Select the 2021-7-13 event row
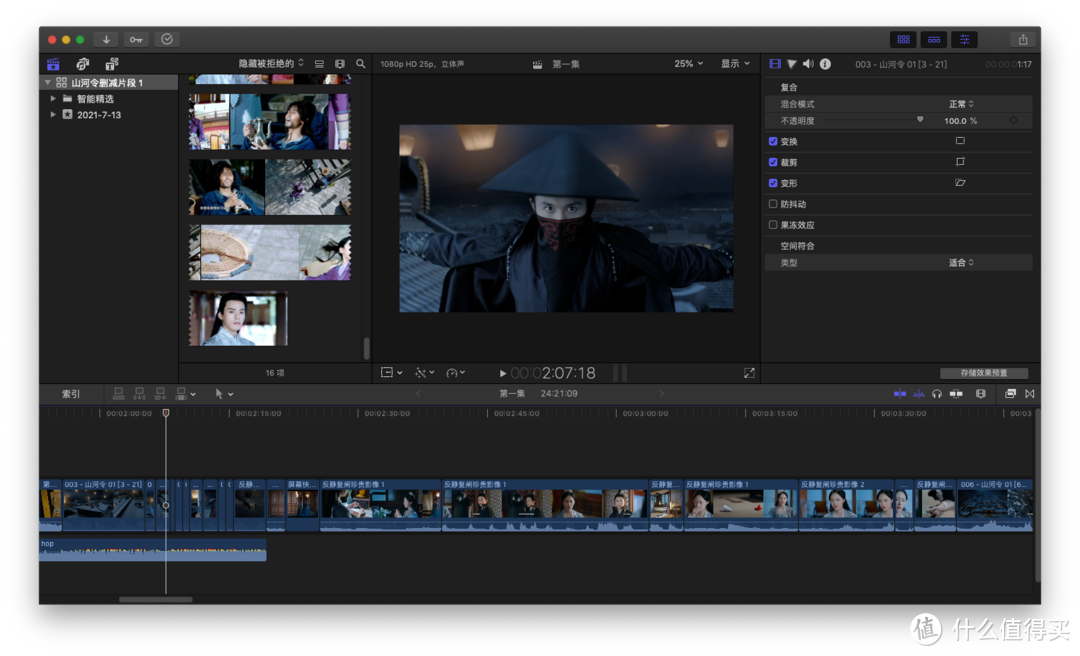The width and height of the screenshot is (1080, 656). (x=108, y=114)
